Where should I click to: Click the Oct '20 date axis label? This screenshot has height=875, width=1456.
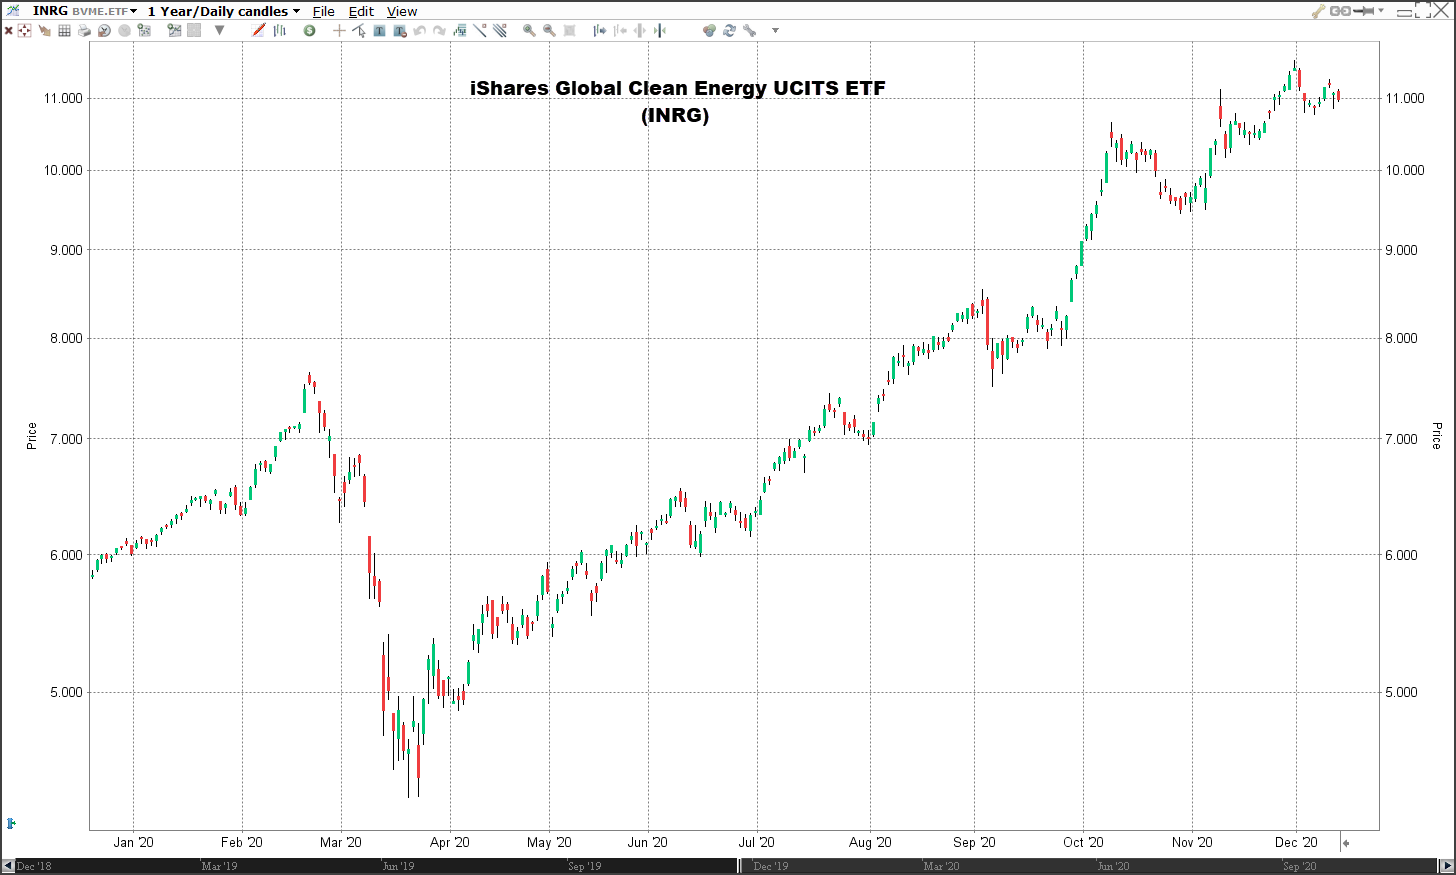coord(1083,842)
